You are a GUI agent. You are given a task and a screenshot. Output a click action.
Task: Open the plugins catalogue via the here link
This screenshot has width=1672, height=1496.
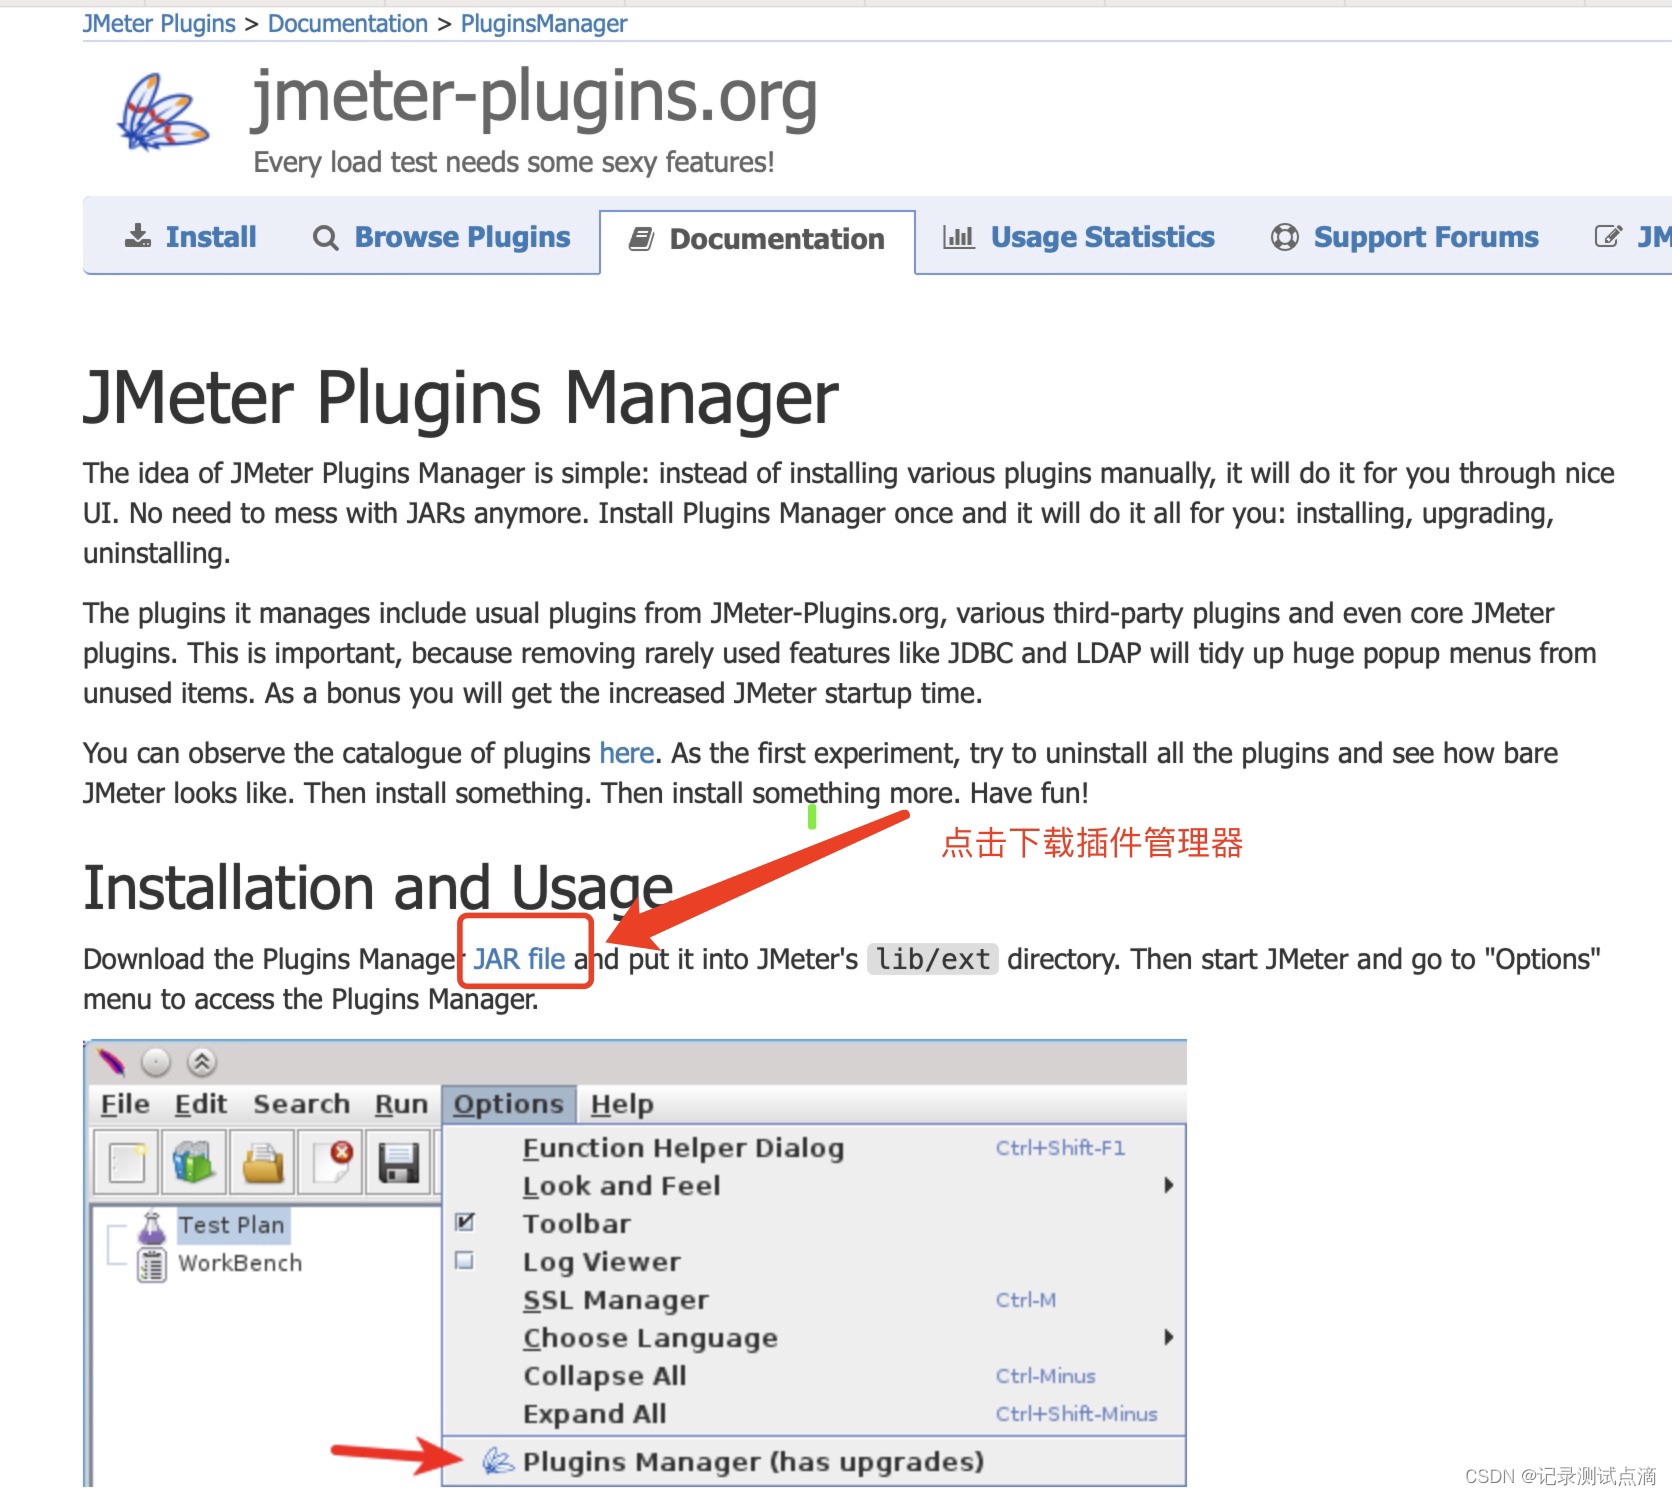coord(625,753)
